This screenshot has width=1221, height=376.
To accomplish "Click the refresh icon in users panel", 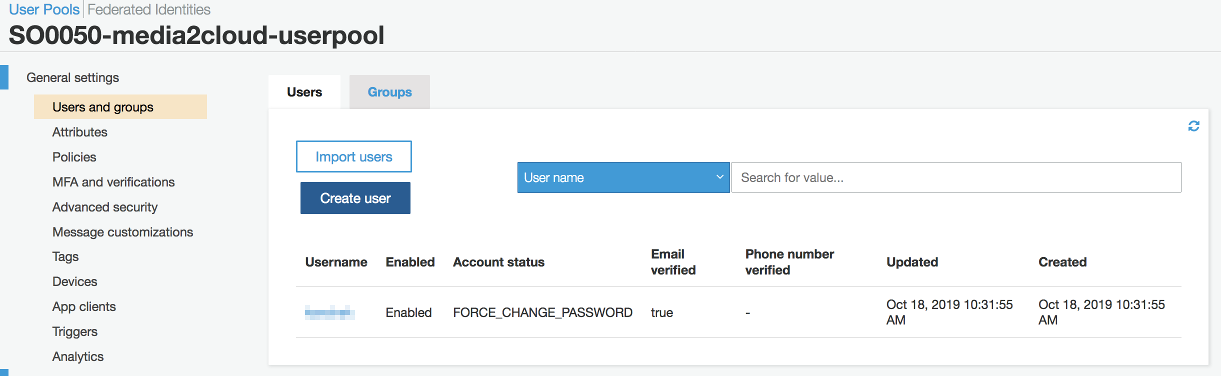I will click(1193, 126).
